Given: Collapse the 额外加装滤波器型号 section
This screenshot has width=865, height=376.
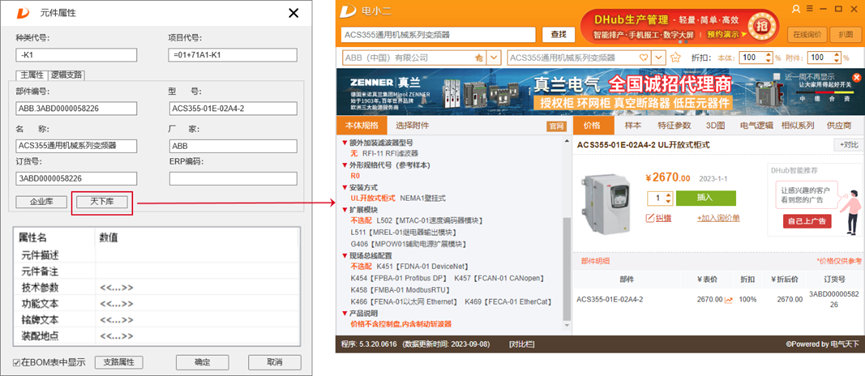Looking at the screenshot, I should [x=345, y=143].
